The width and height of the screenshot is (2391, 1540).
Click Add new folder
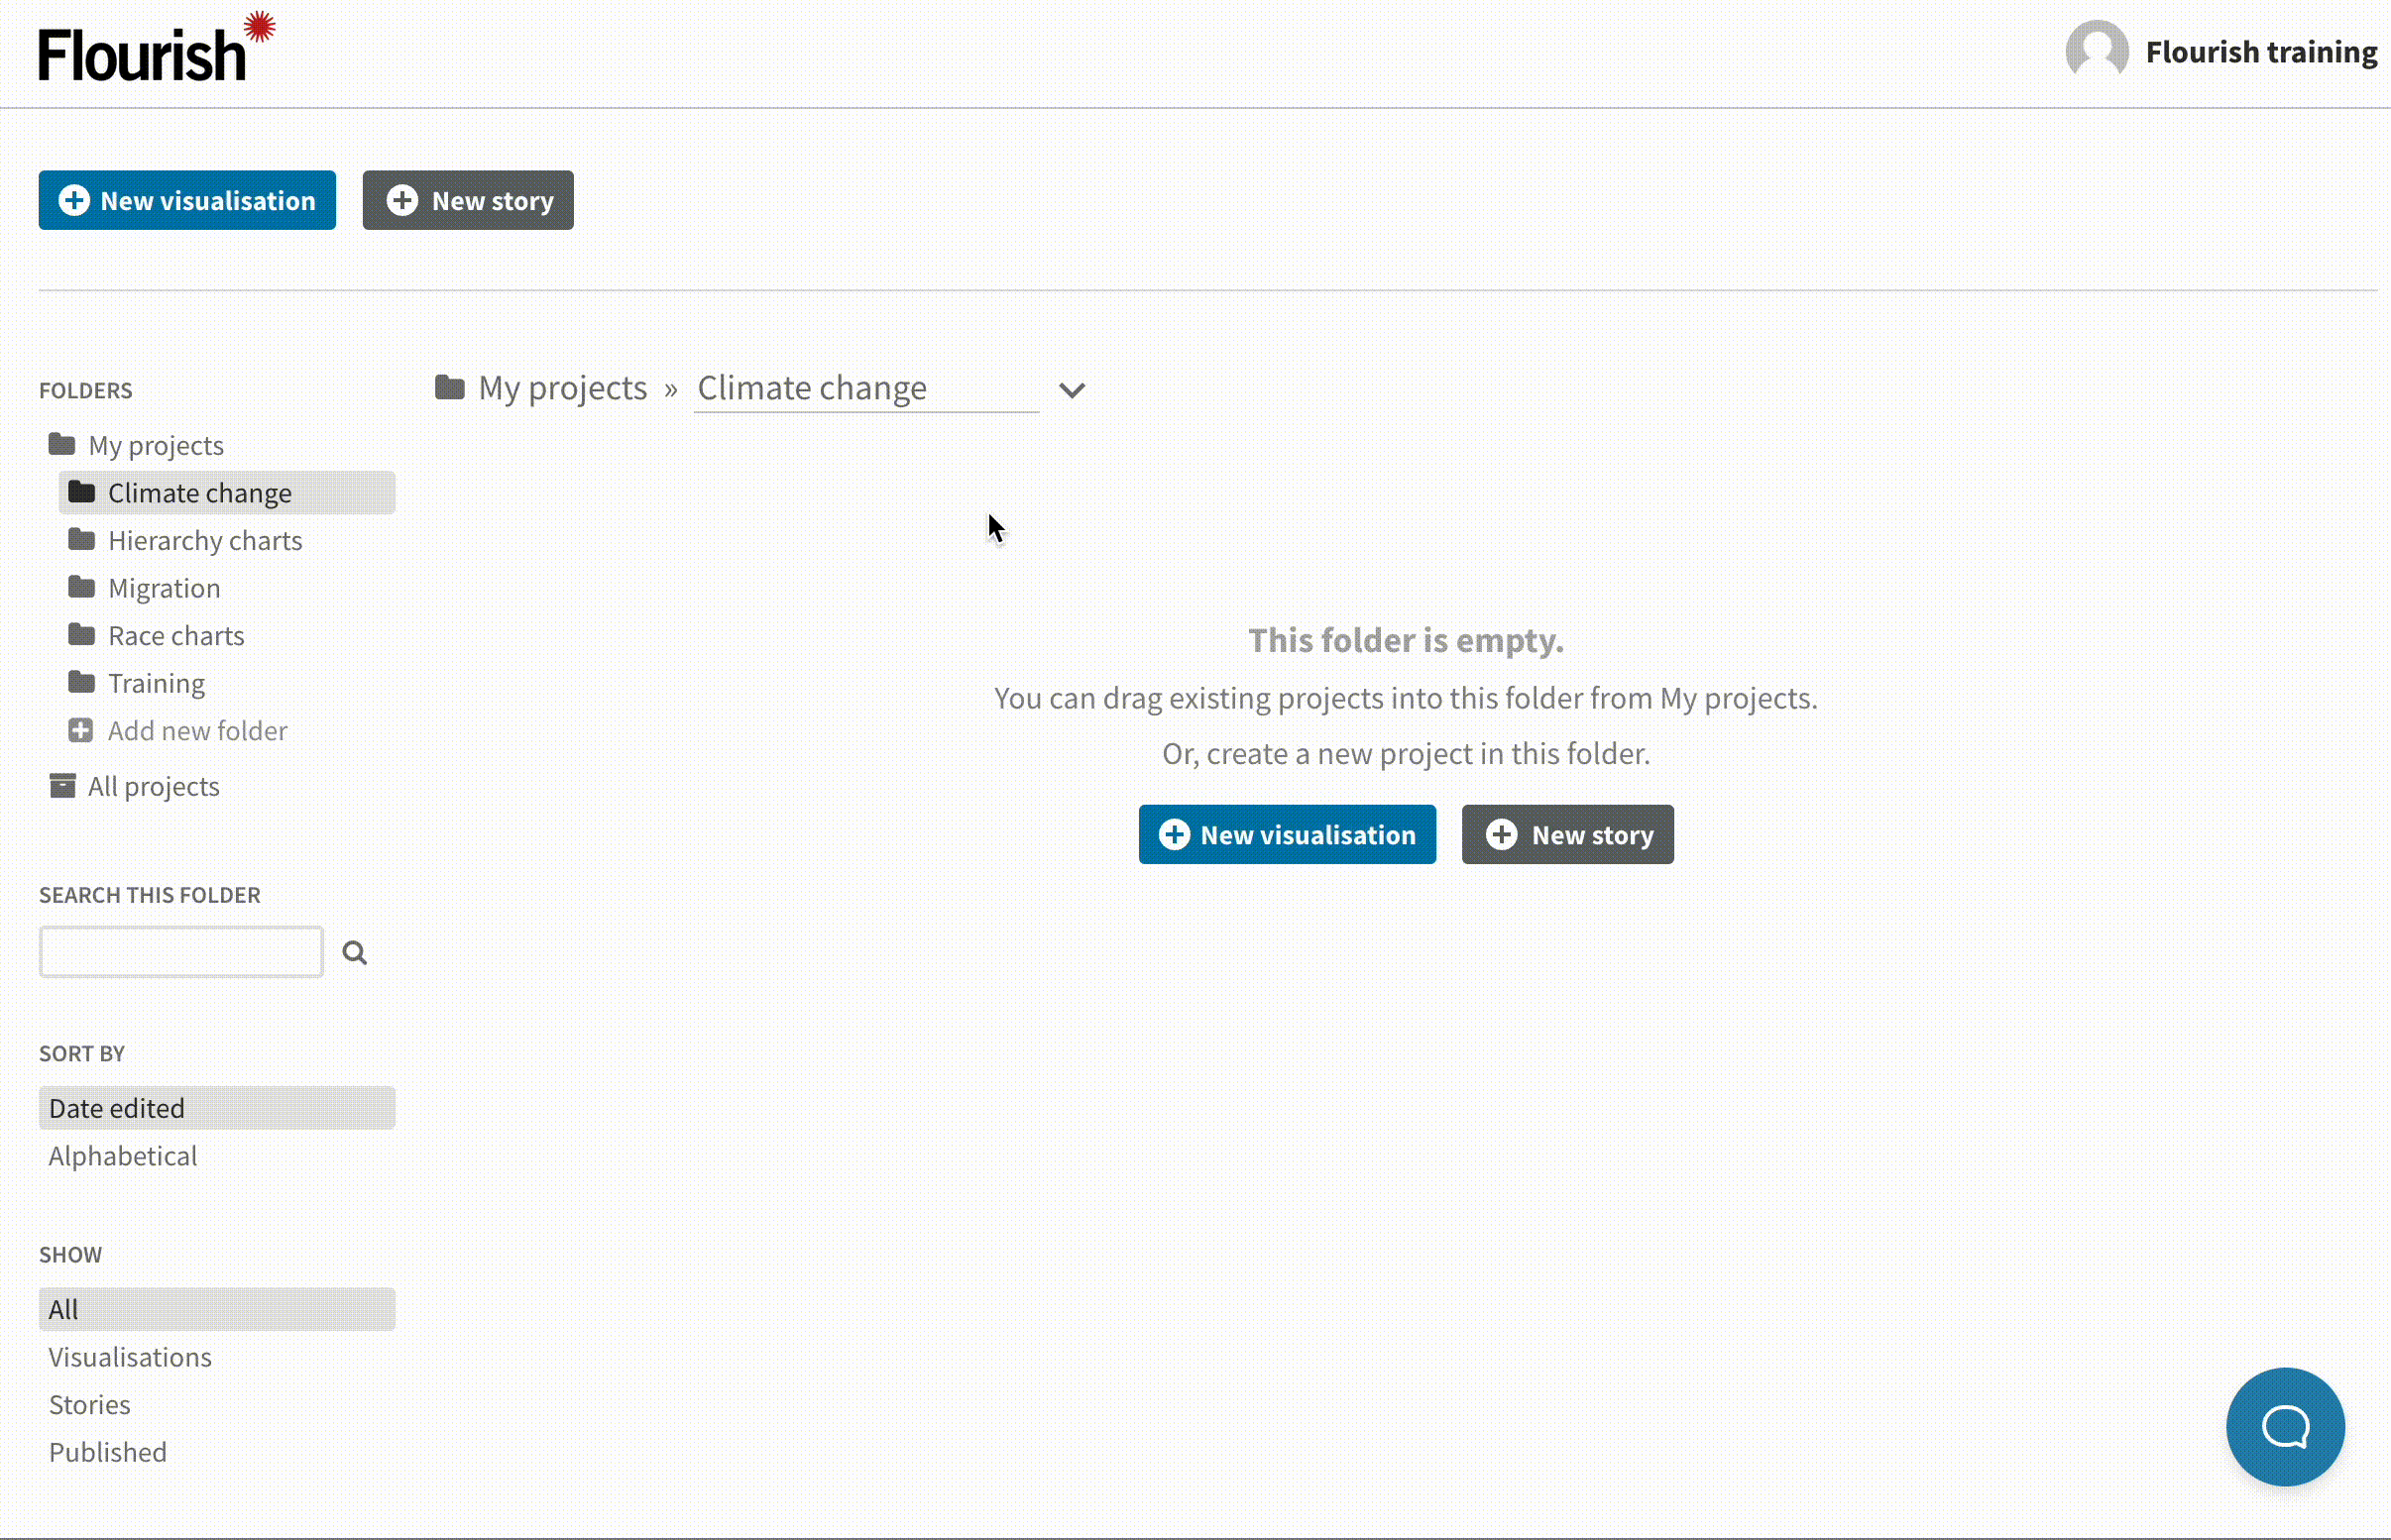[x=197, y=731]
